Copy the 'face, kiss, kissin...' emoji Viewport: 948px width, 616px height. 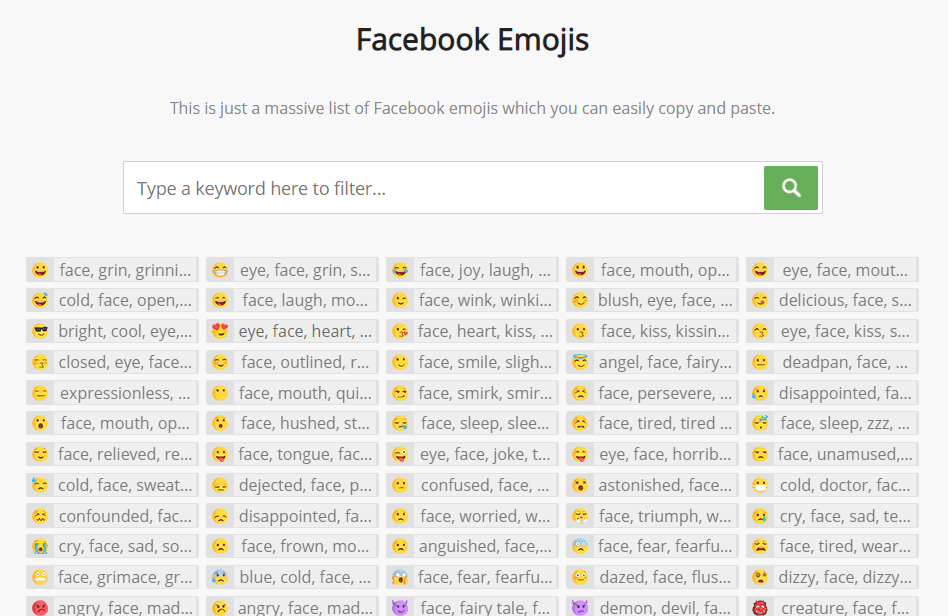click(x=652, y=331)
